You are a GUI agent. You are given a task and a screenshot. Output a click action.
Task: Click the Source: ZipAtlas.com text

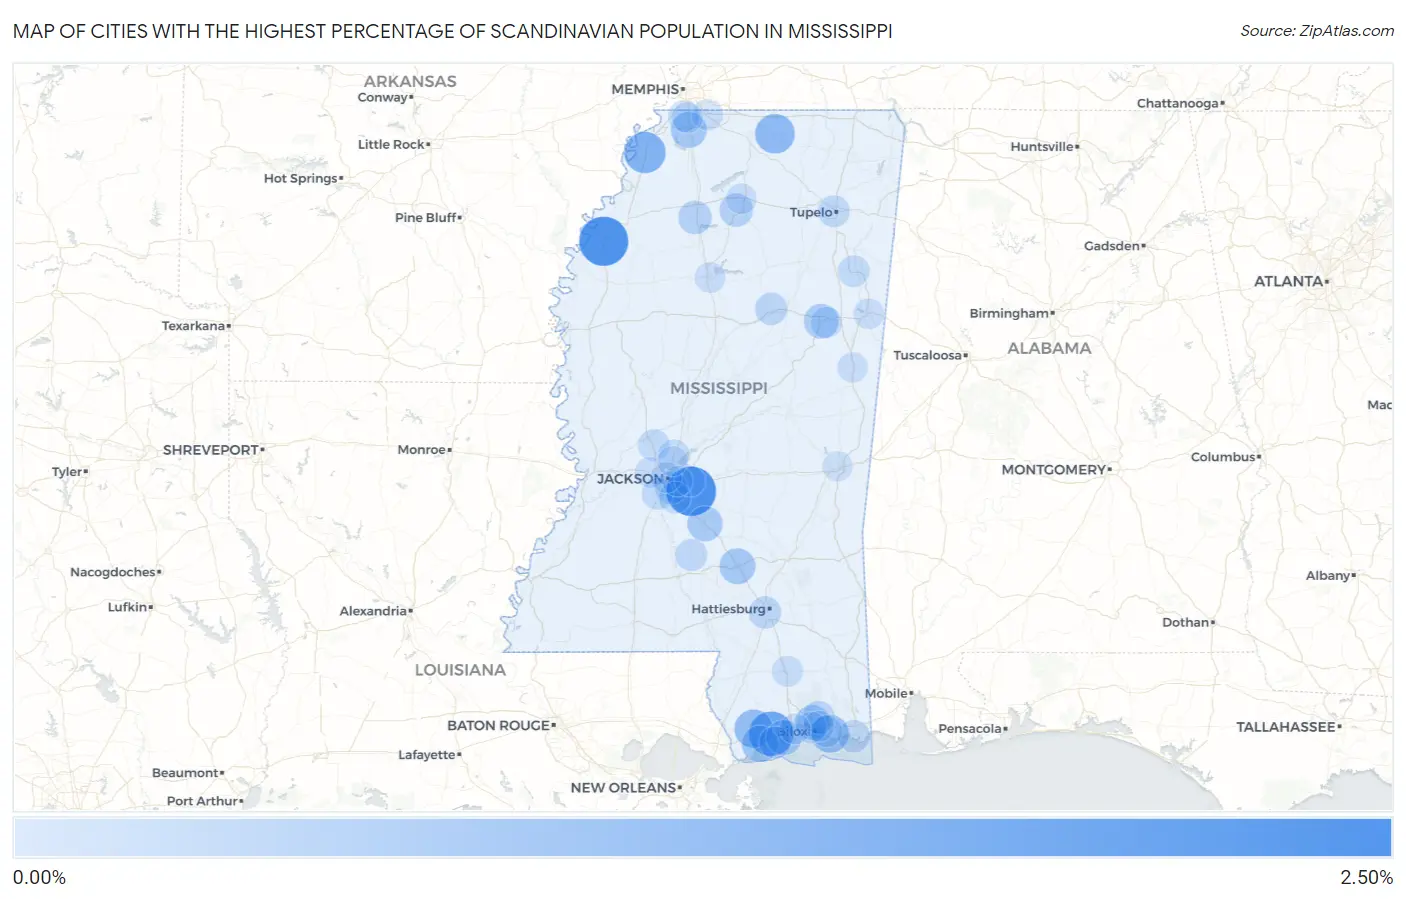coord(1317,31)
